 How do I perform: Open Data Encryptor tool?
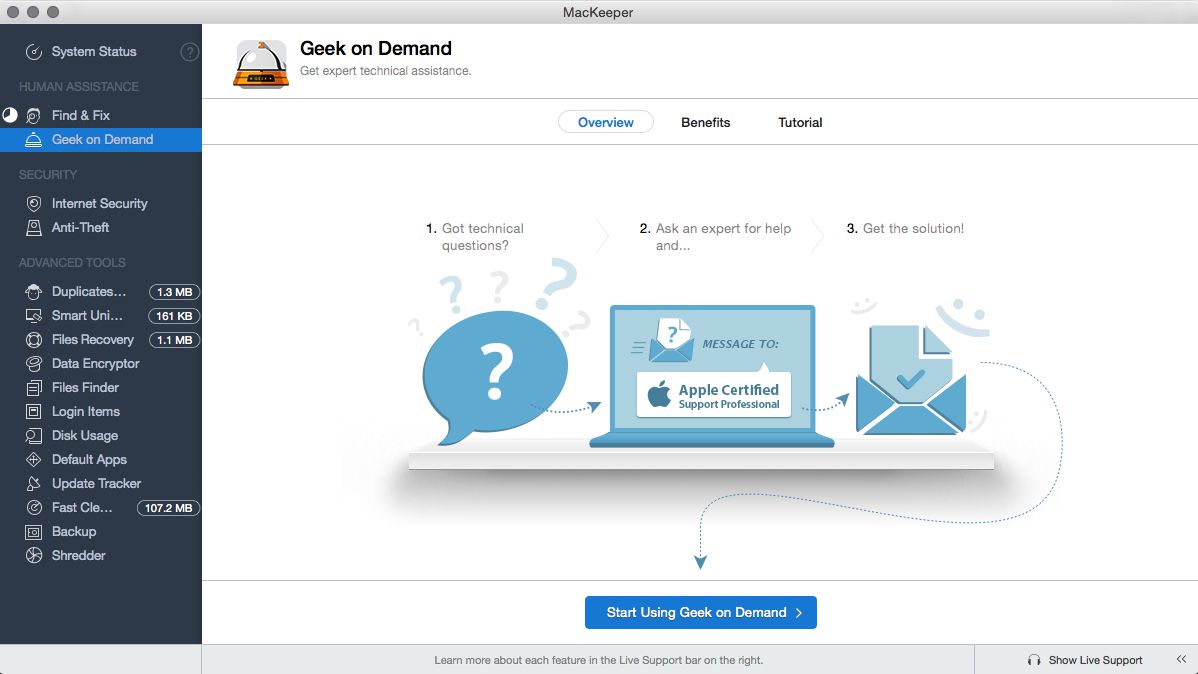tap(96, 364)
